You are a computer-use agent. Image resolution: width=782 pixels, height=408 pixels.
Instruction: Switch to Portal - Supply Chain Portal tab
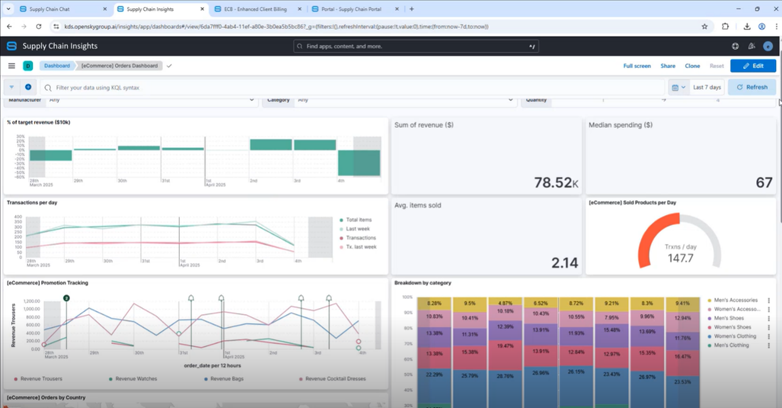[350, 8]
